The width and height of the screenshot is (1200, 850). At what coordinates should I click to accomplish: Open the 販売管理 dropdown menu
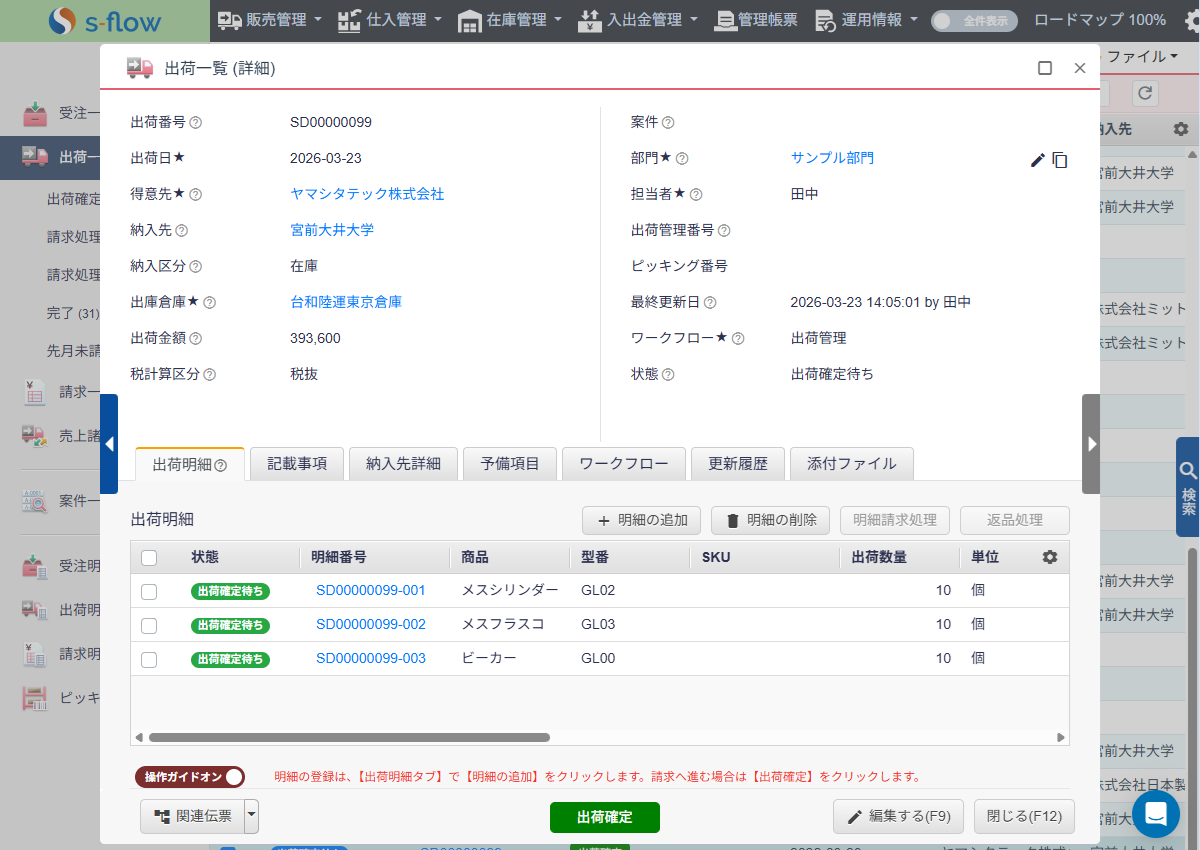270,20
